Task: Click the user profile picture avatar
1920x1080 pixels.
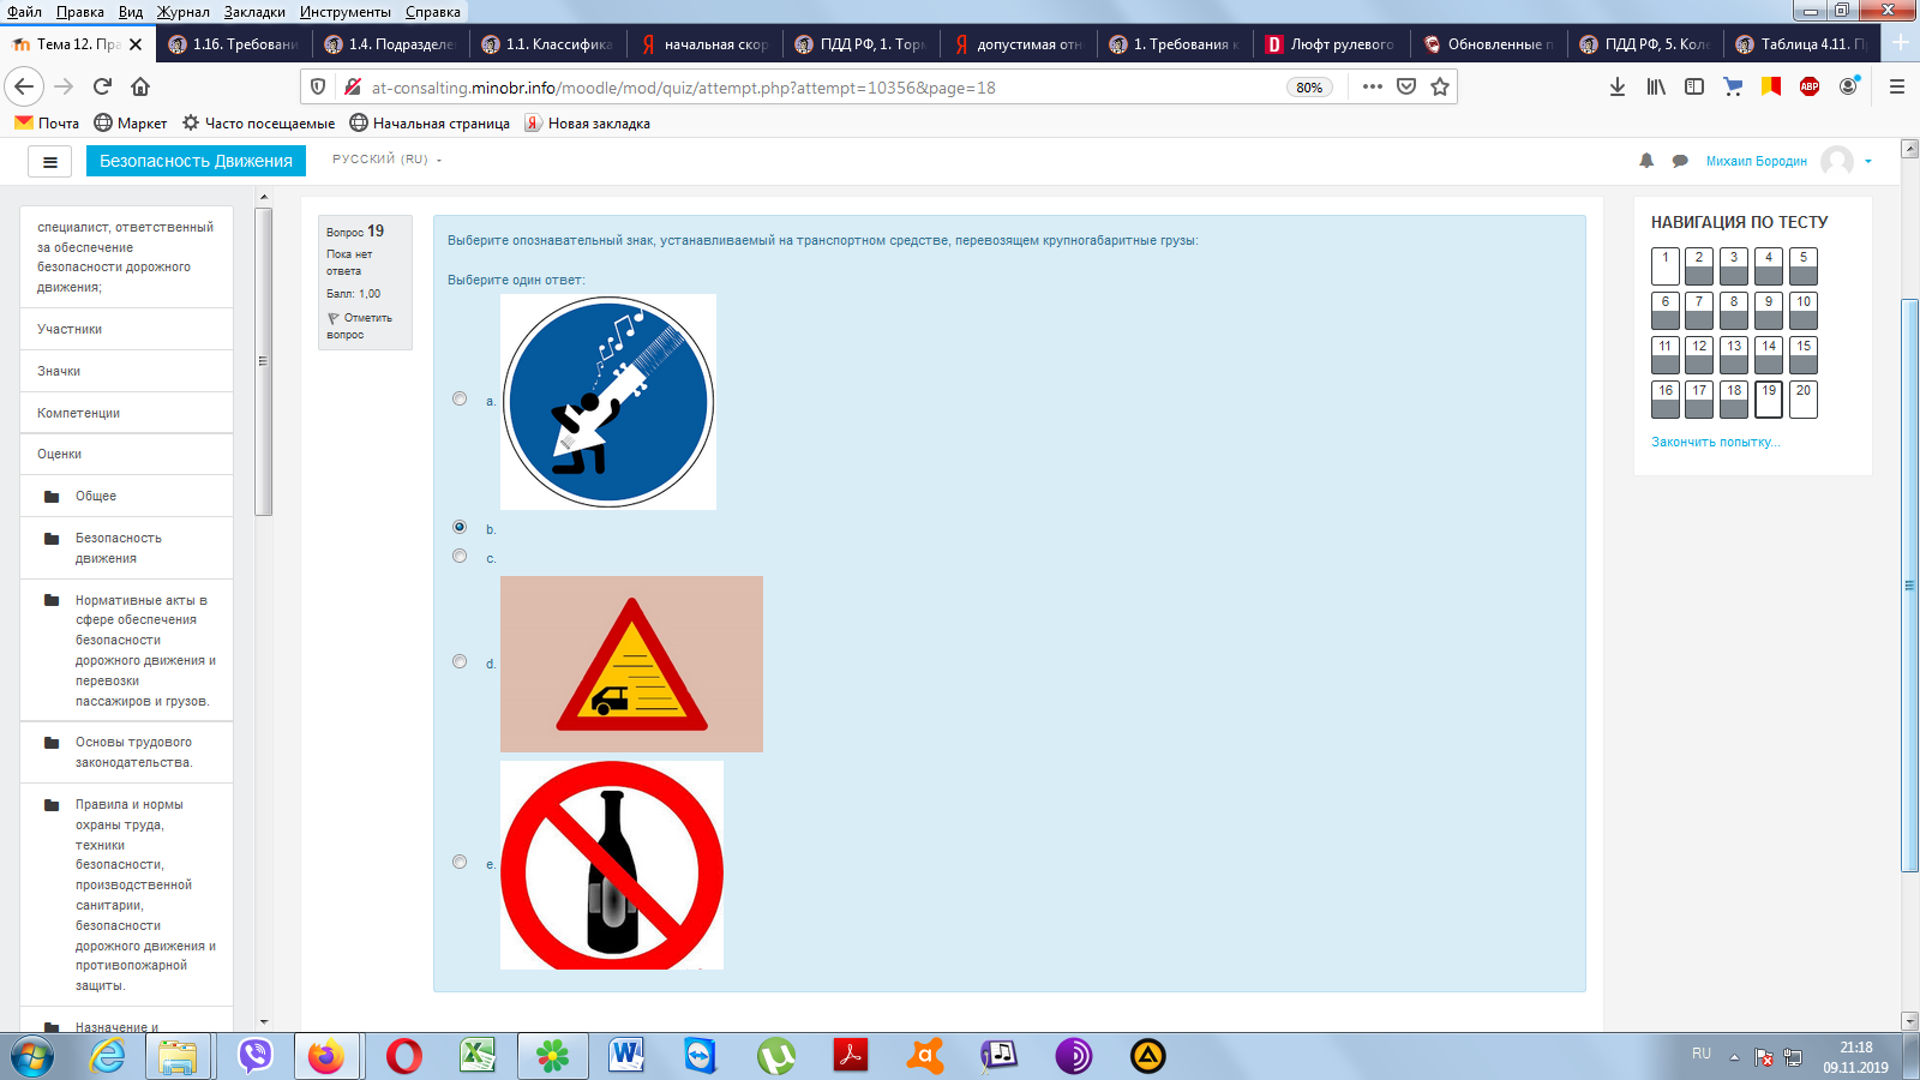Action: [x=1837, y=161]
